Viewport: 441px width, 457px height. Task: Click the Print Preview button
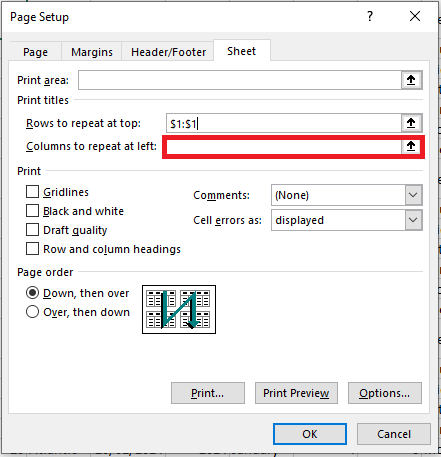(296, 393)
